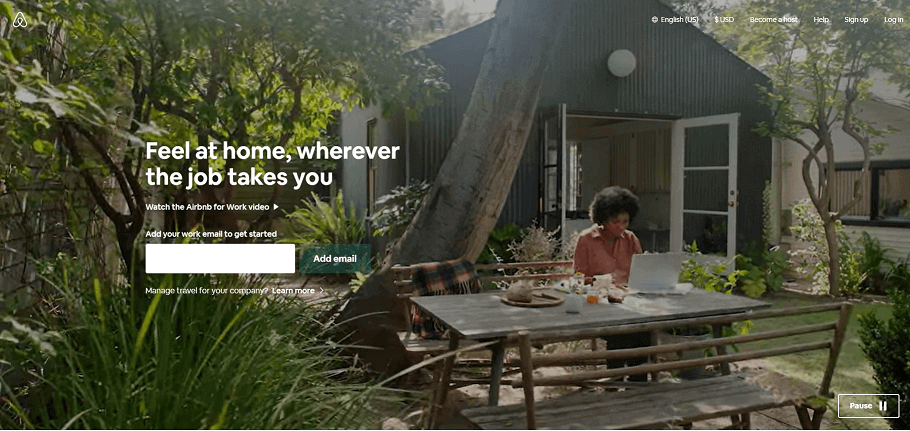The image size is (910, 431).
Task: Click the globe language icon
Action: click(655, 20)
